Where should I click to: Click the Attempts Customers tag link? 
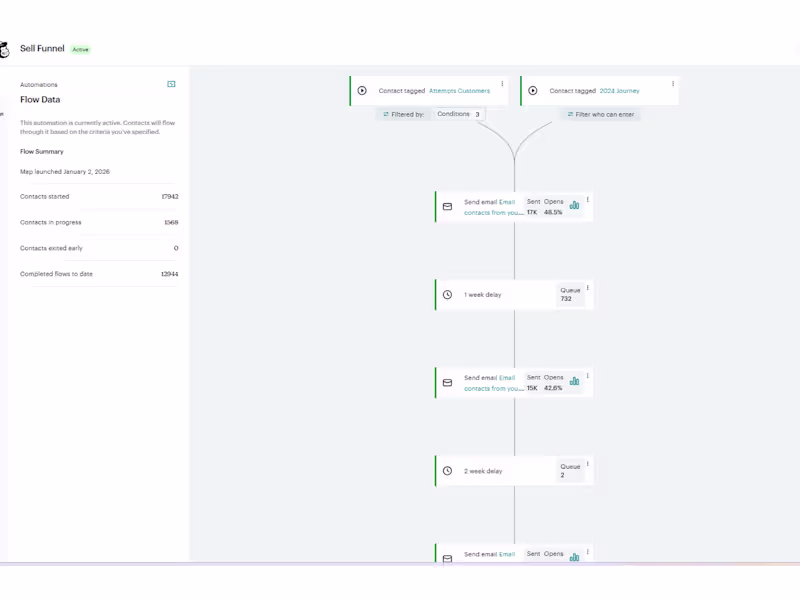point(460,91)
